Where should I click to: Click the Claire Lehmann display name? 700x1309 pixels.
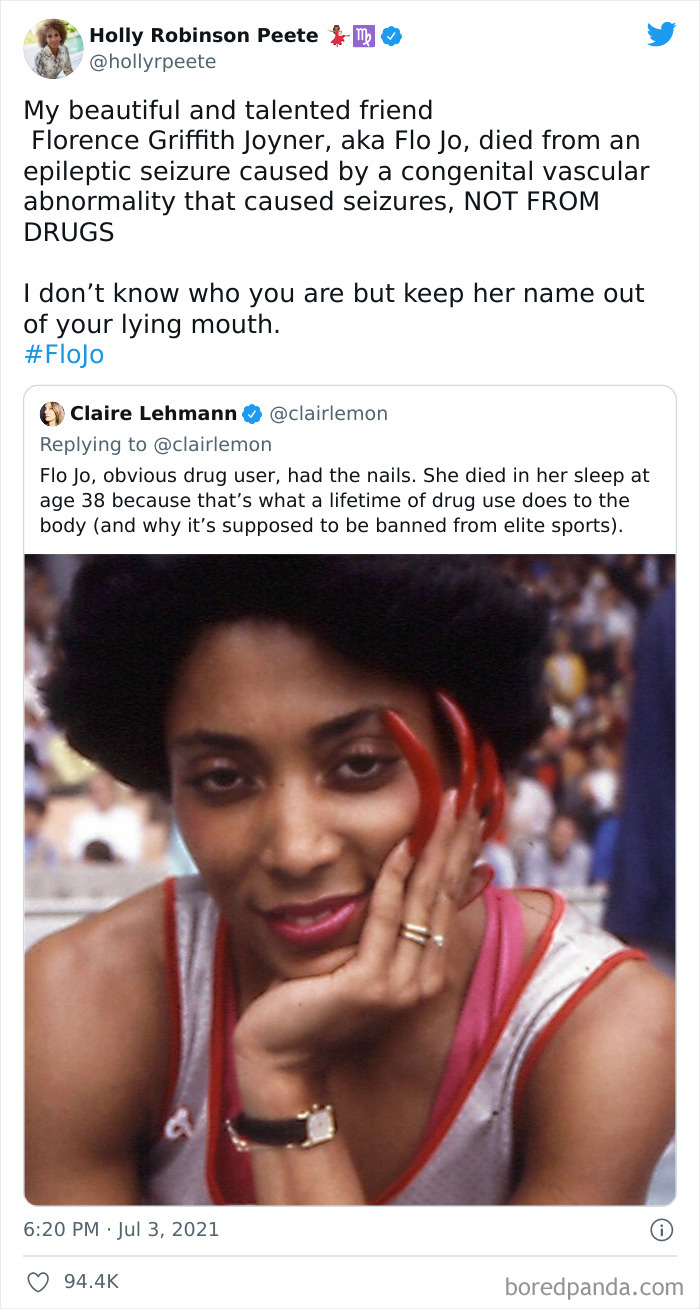point(153,414)
